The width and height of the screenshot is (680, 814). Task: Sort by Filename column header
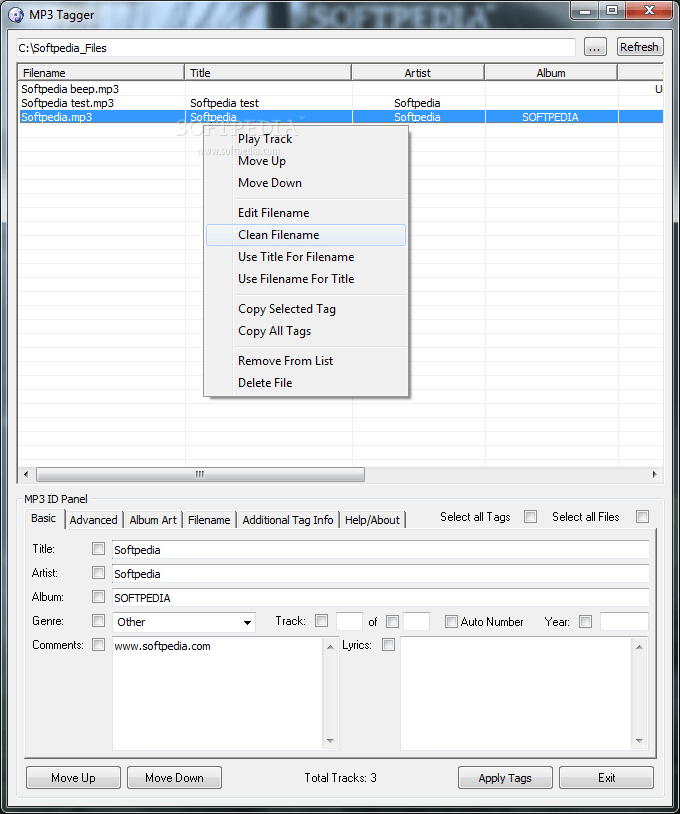(x=101, y=73)
